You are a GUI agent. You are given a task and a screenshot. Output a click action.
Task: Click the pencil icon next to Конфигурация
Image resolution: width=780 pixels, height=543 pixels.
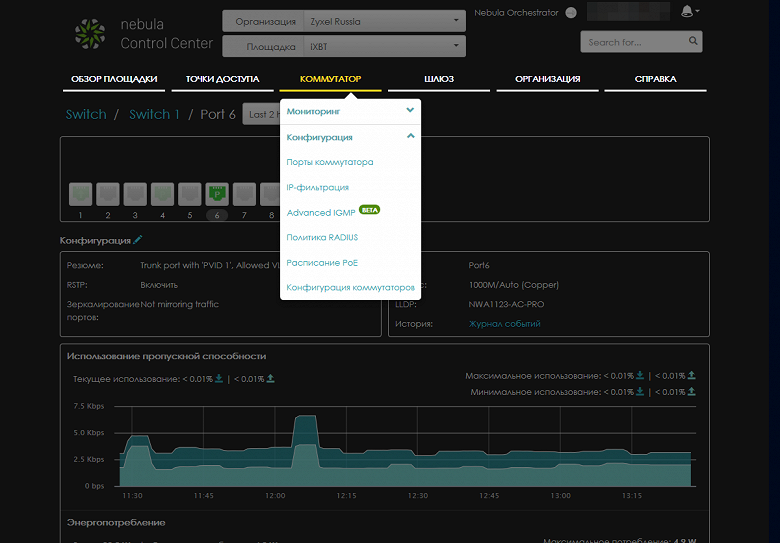(138, 240)
